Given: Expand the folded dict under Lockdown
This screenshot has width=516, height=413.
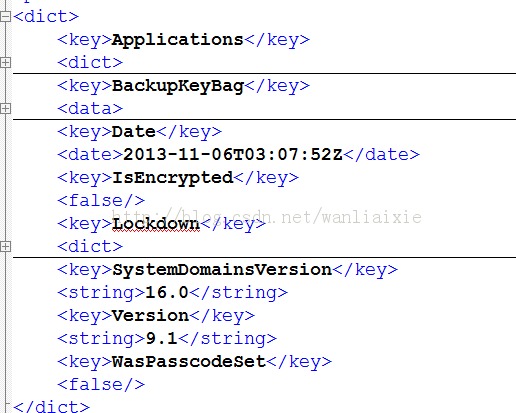Looking at the screenshot, I should tap(5, 246).
